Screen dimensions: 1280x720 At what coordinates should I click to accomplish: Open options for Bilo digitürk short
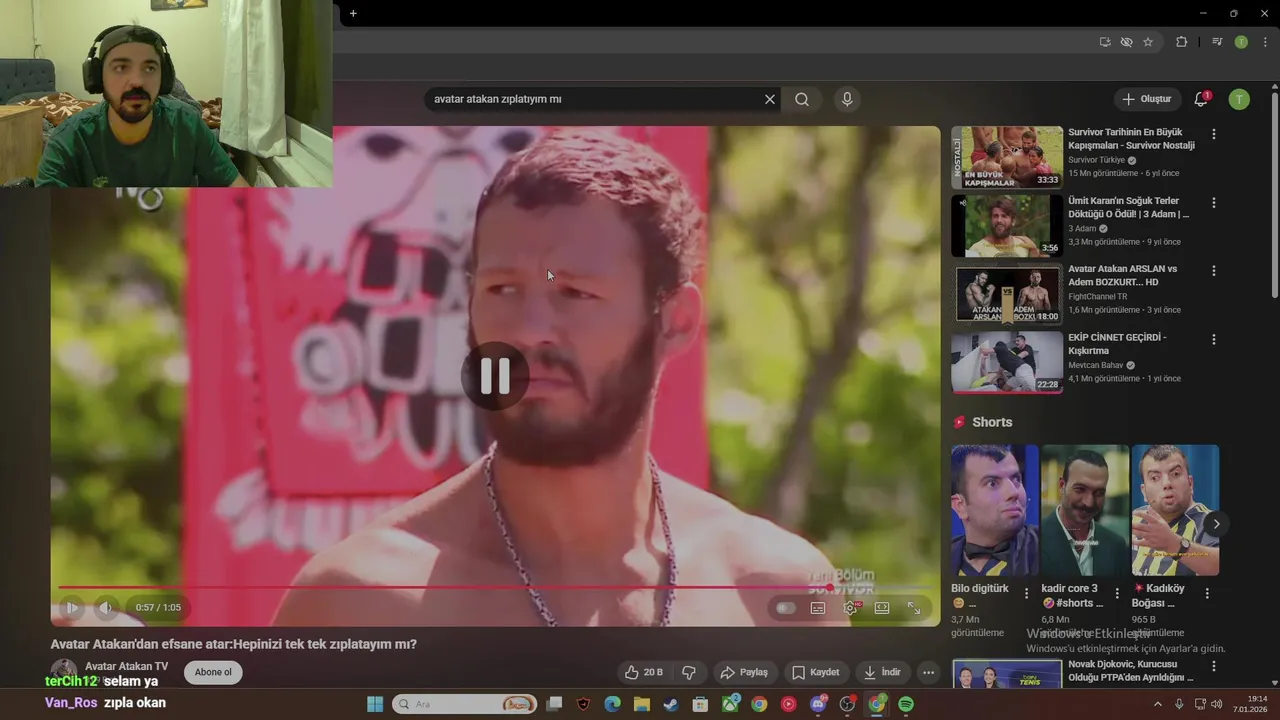coord(1026,593)
